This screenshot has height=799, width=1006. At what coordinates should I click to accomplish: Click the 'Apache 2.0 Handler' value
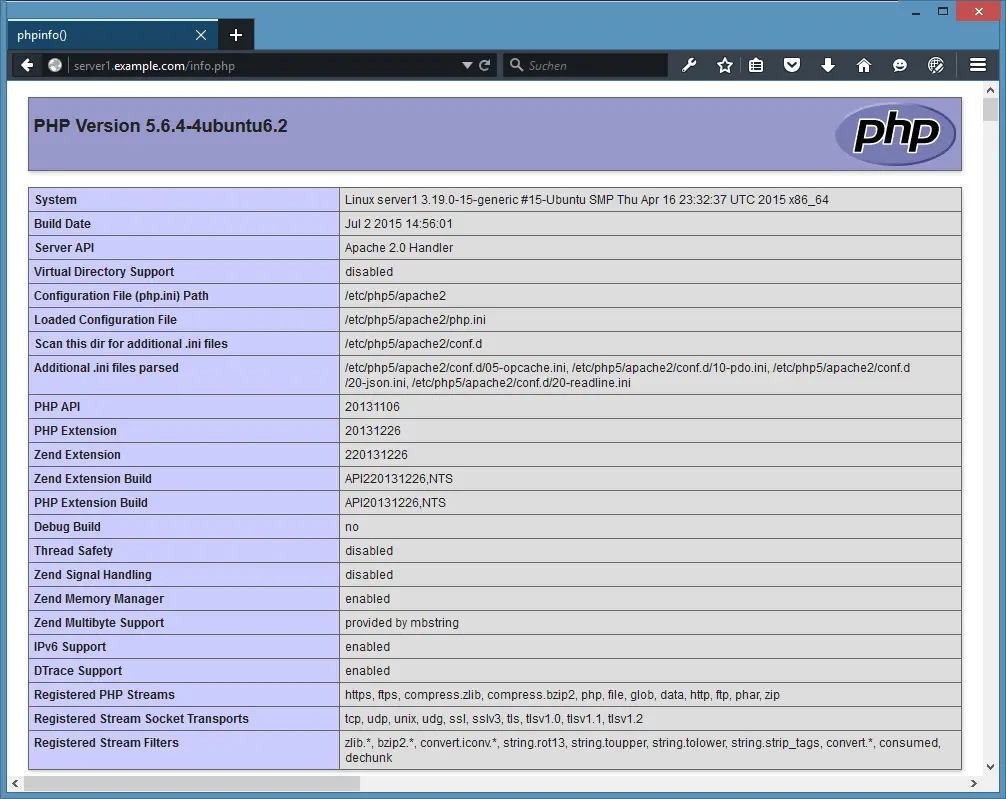tap(398, 248)
